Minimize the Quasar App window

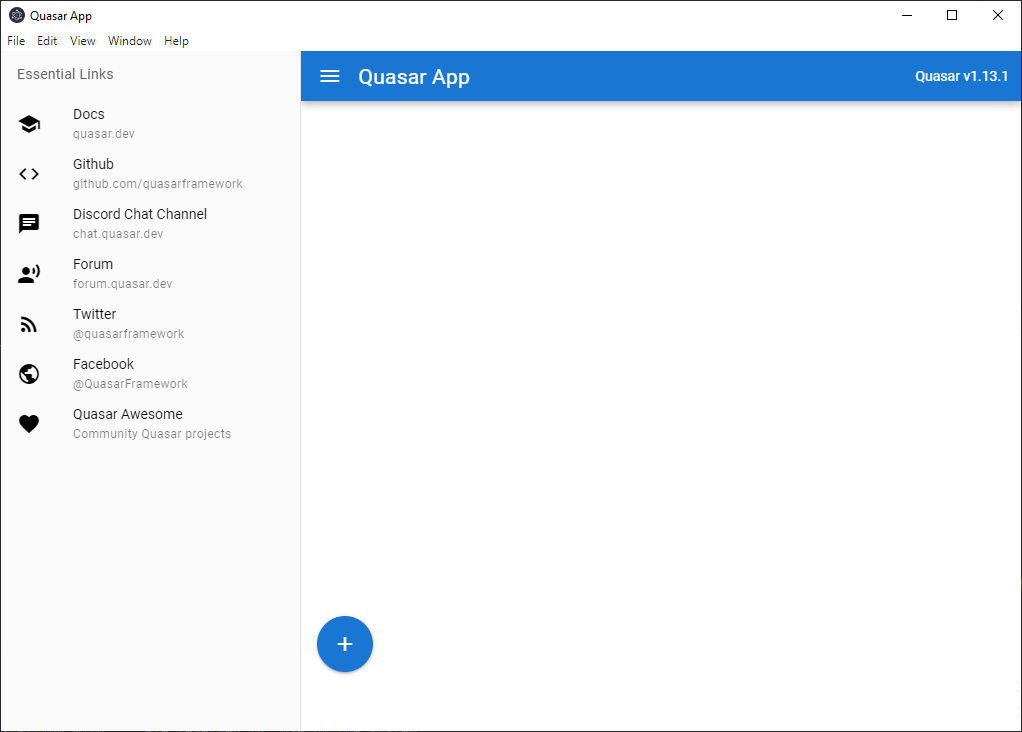pyautogui.click(x=907, y=15)
